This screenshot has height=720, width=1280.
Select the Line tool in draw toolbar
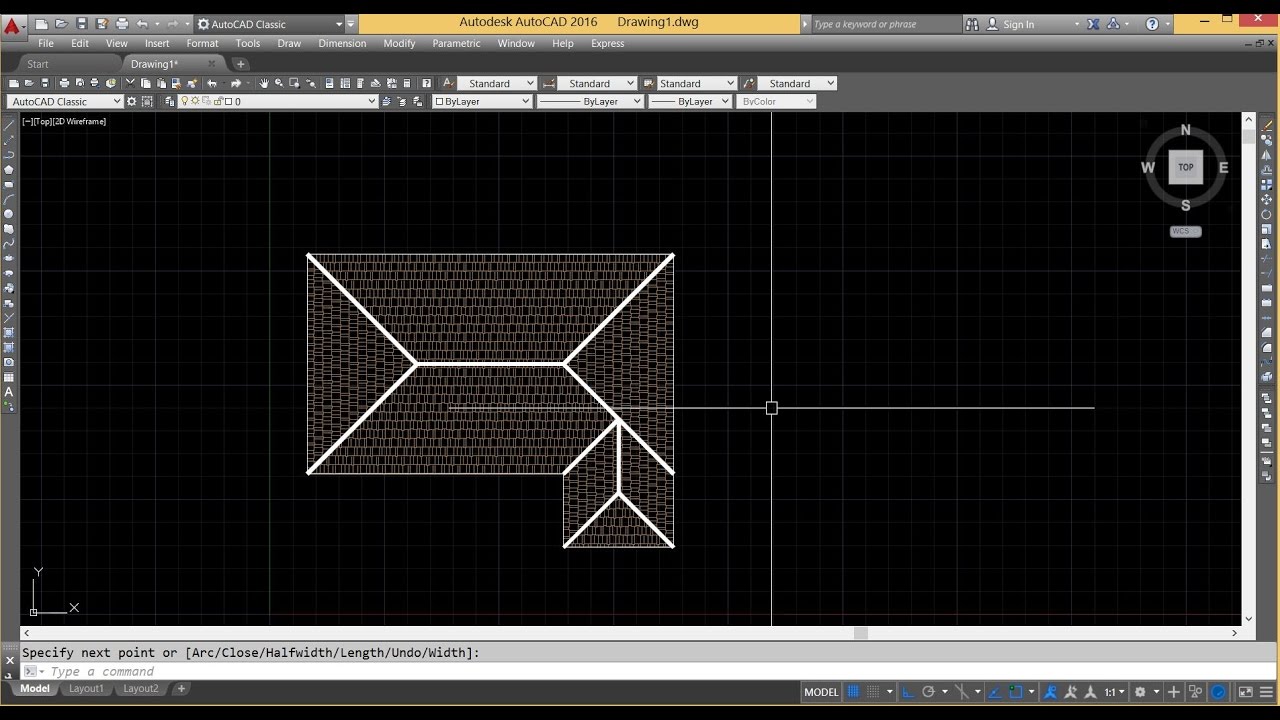click(9, 124)
